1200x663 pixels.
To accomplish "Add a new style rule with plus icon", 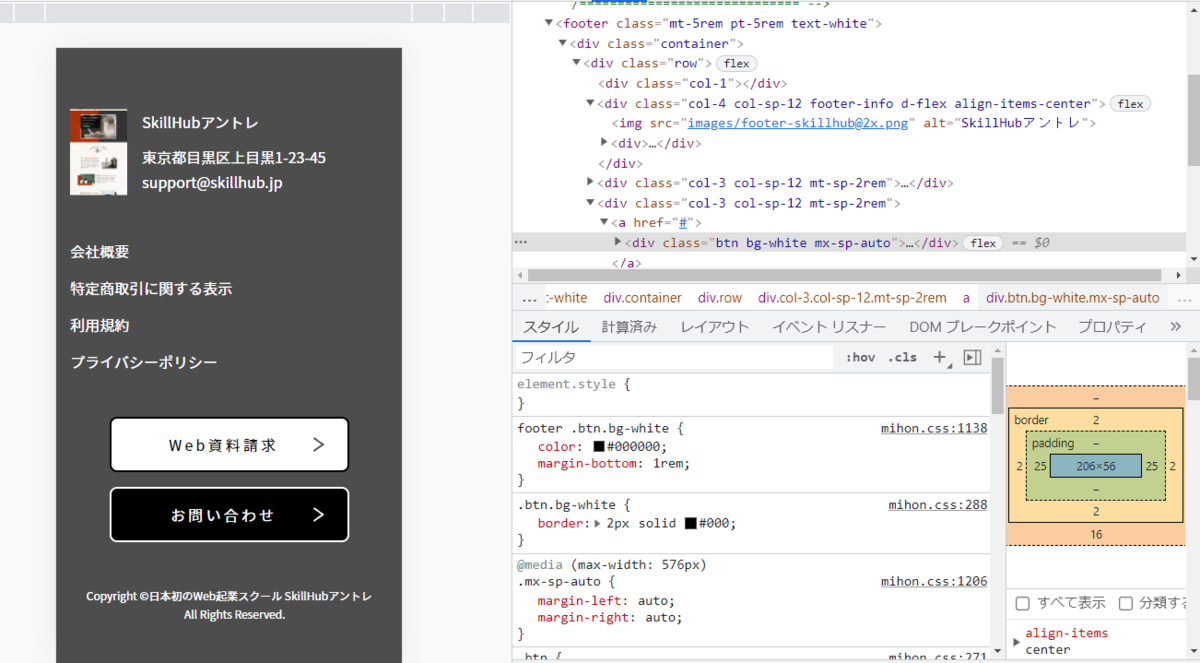I will point(939,357).
